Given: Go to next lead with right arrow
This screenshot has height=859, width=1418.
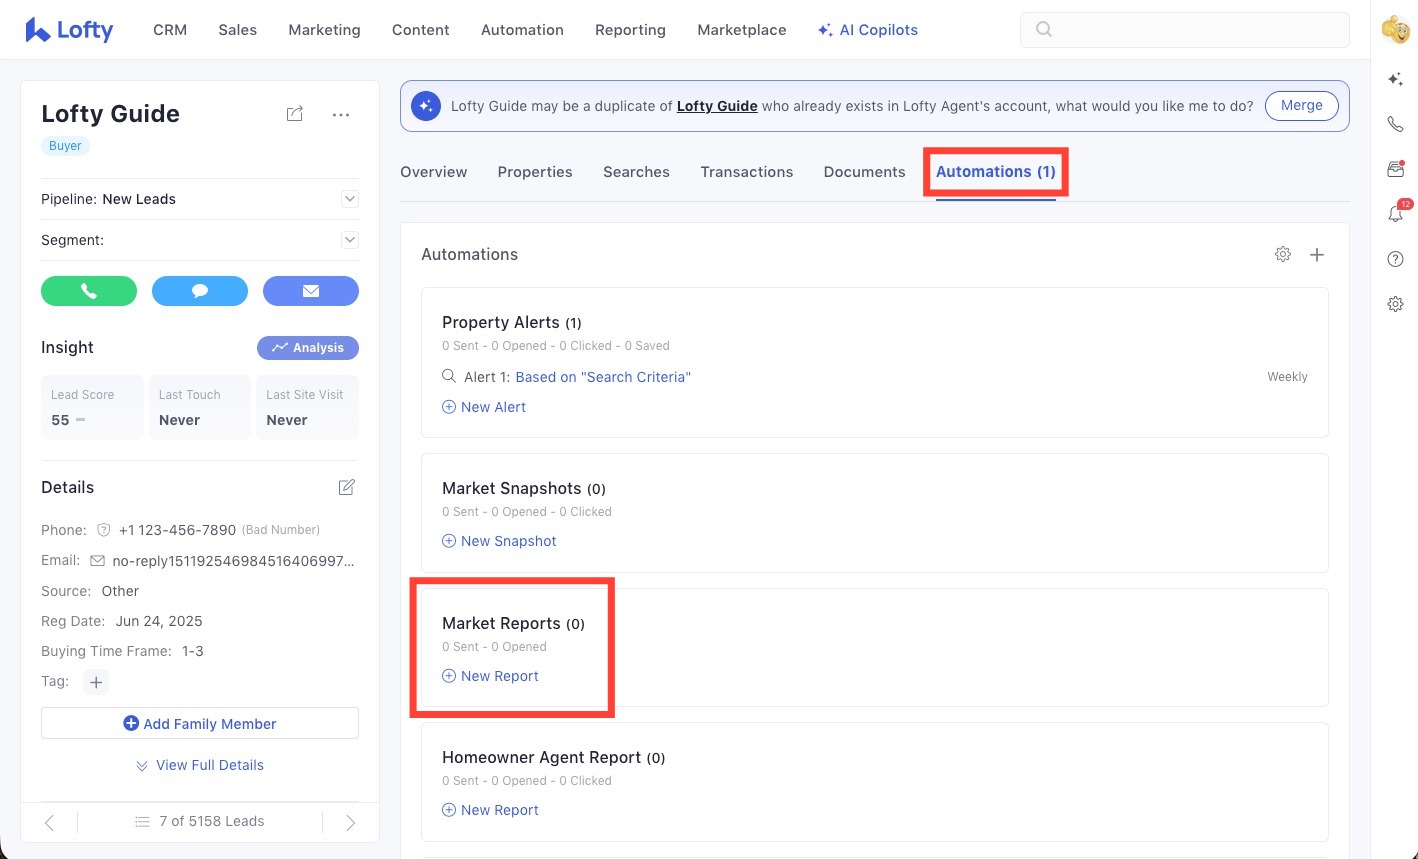Looking at the screenshot, I should [x=350, y=822].
